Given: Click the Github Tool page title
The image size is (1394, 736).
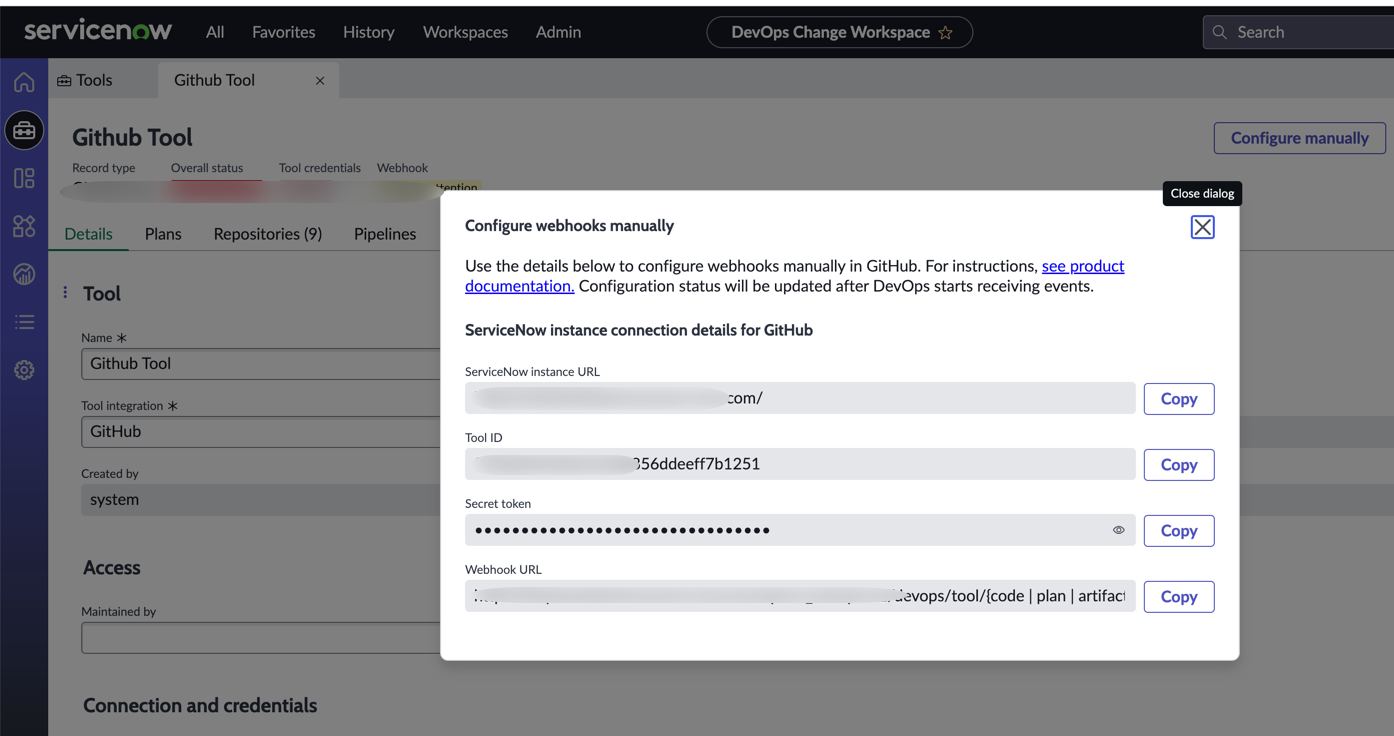Looking at the screenshot, I should click(132, 137).
